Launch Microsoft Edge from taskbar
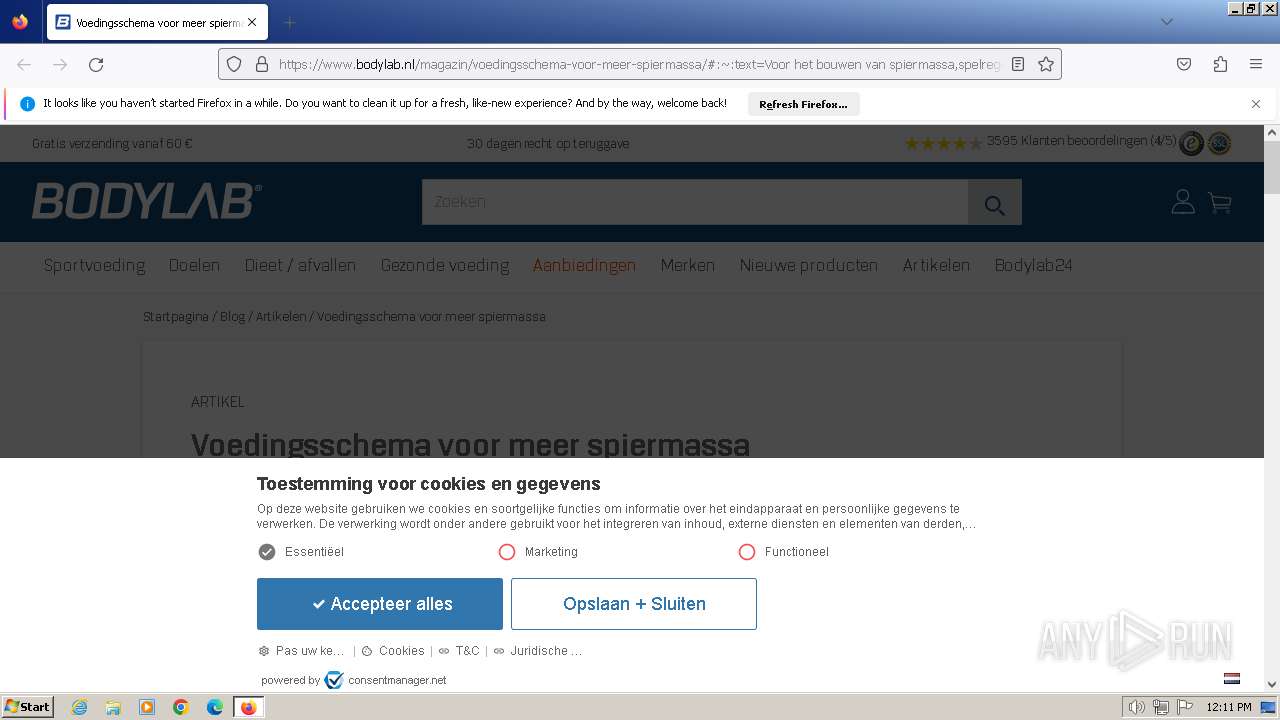The image size is (1280, 720). [x=215, y=707]
